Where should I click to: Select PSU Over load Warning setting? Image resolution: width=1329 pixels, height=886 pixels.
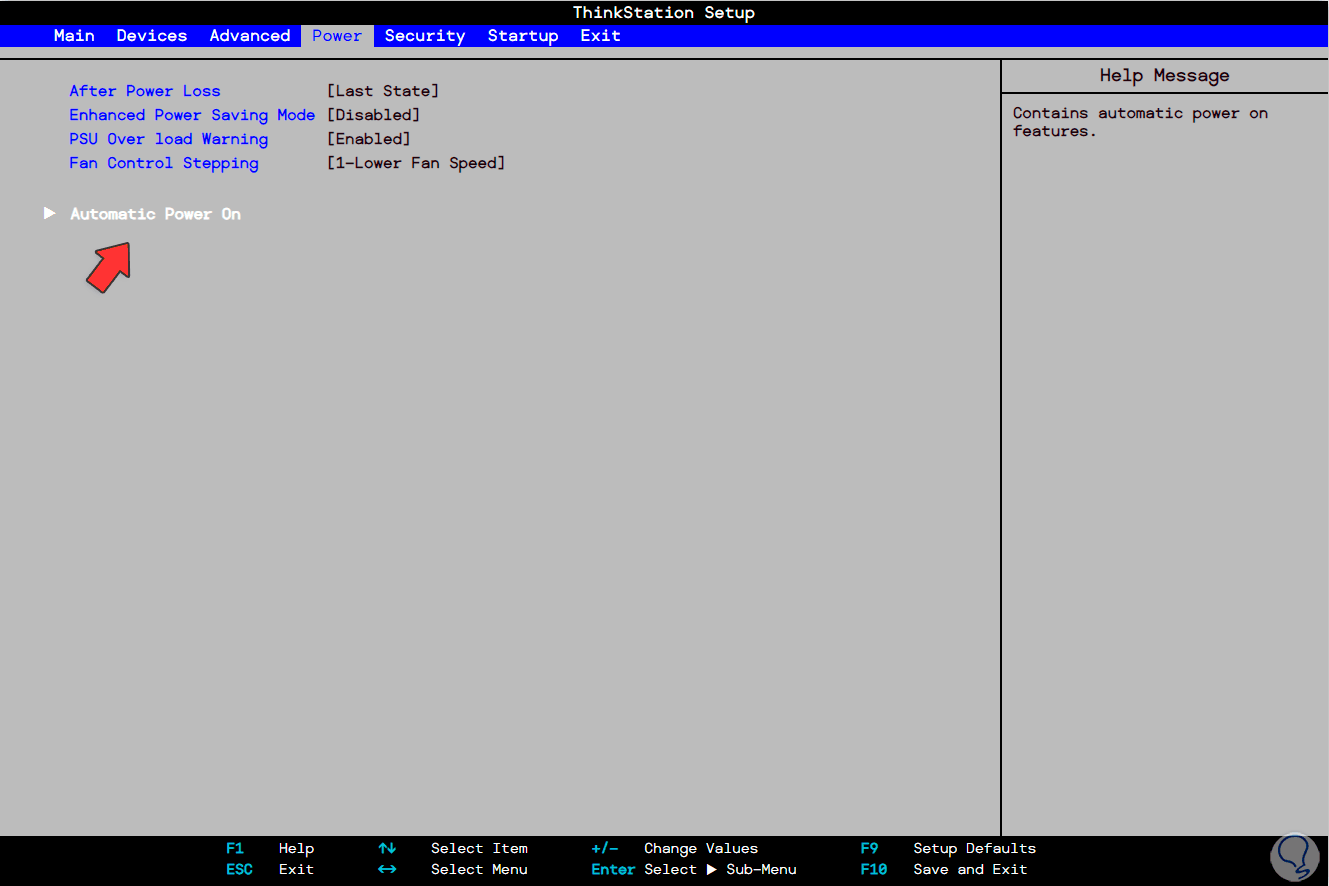(169, 139)
